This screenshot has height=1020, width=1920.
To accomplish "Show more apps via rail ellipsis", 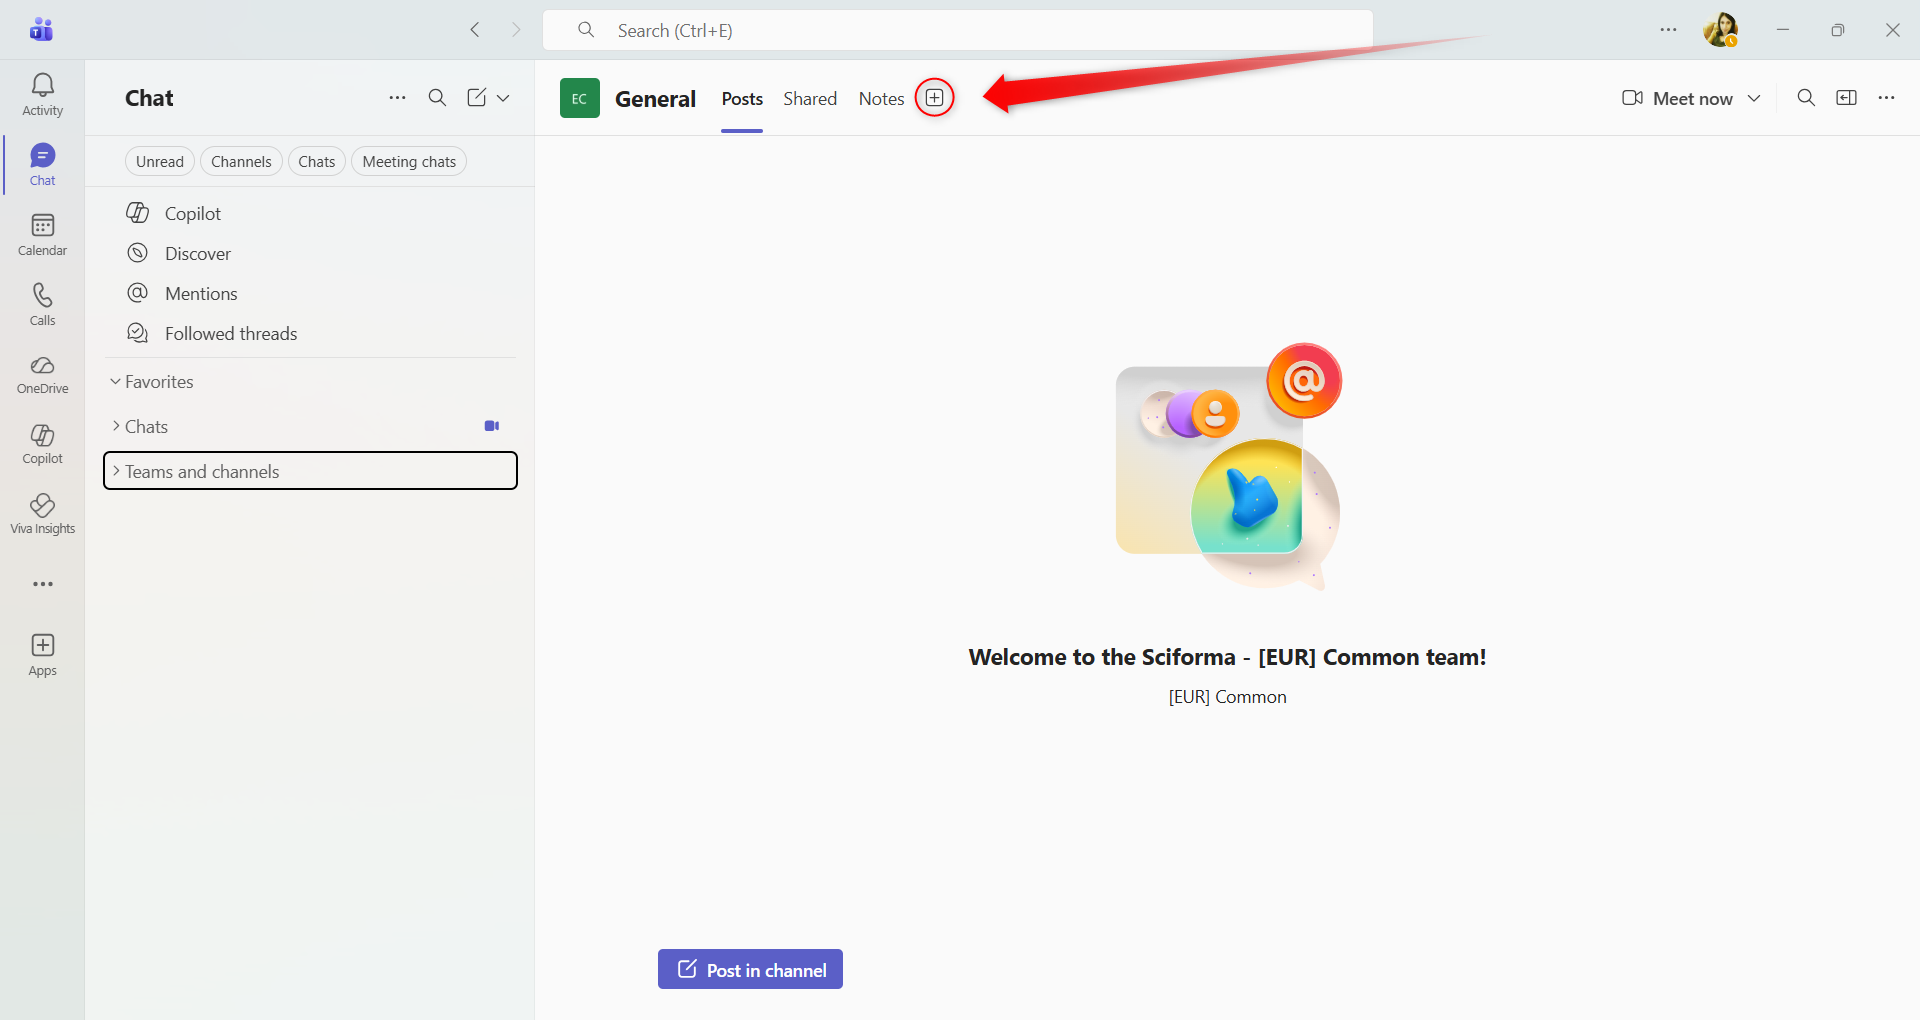I will [42, 584].
